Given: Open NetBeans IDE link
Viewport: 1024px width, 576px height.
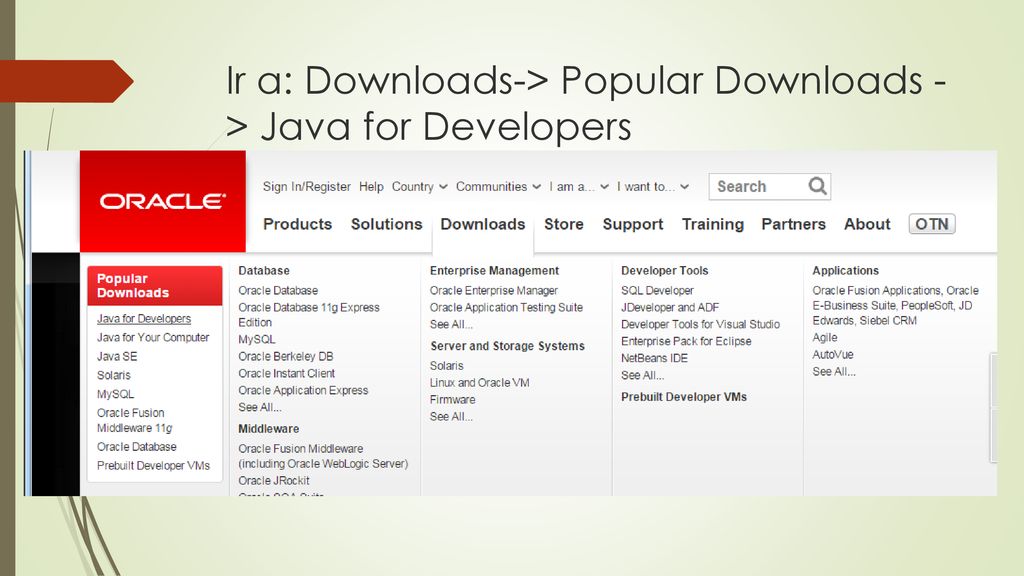Looking at the screenshot, I should [x=654, y=359].
